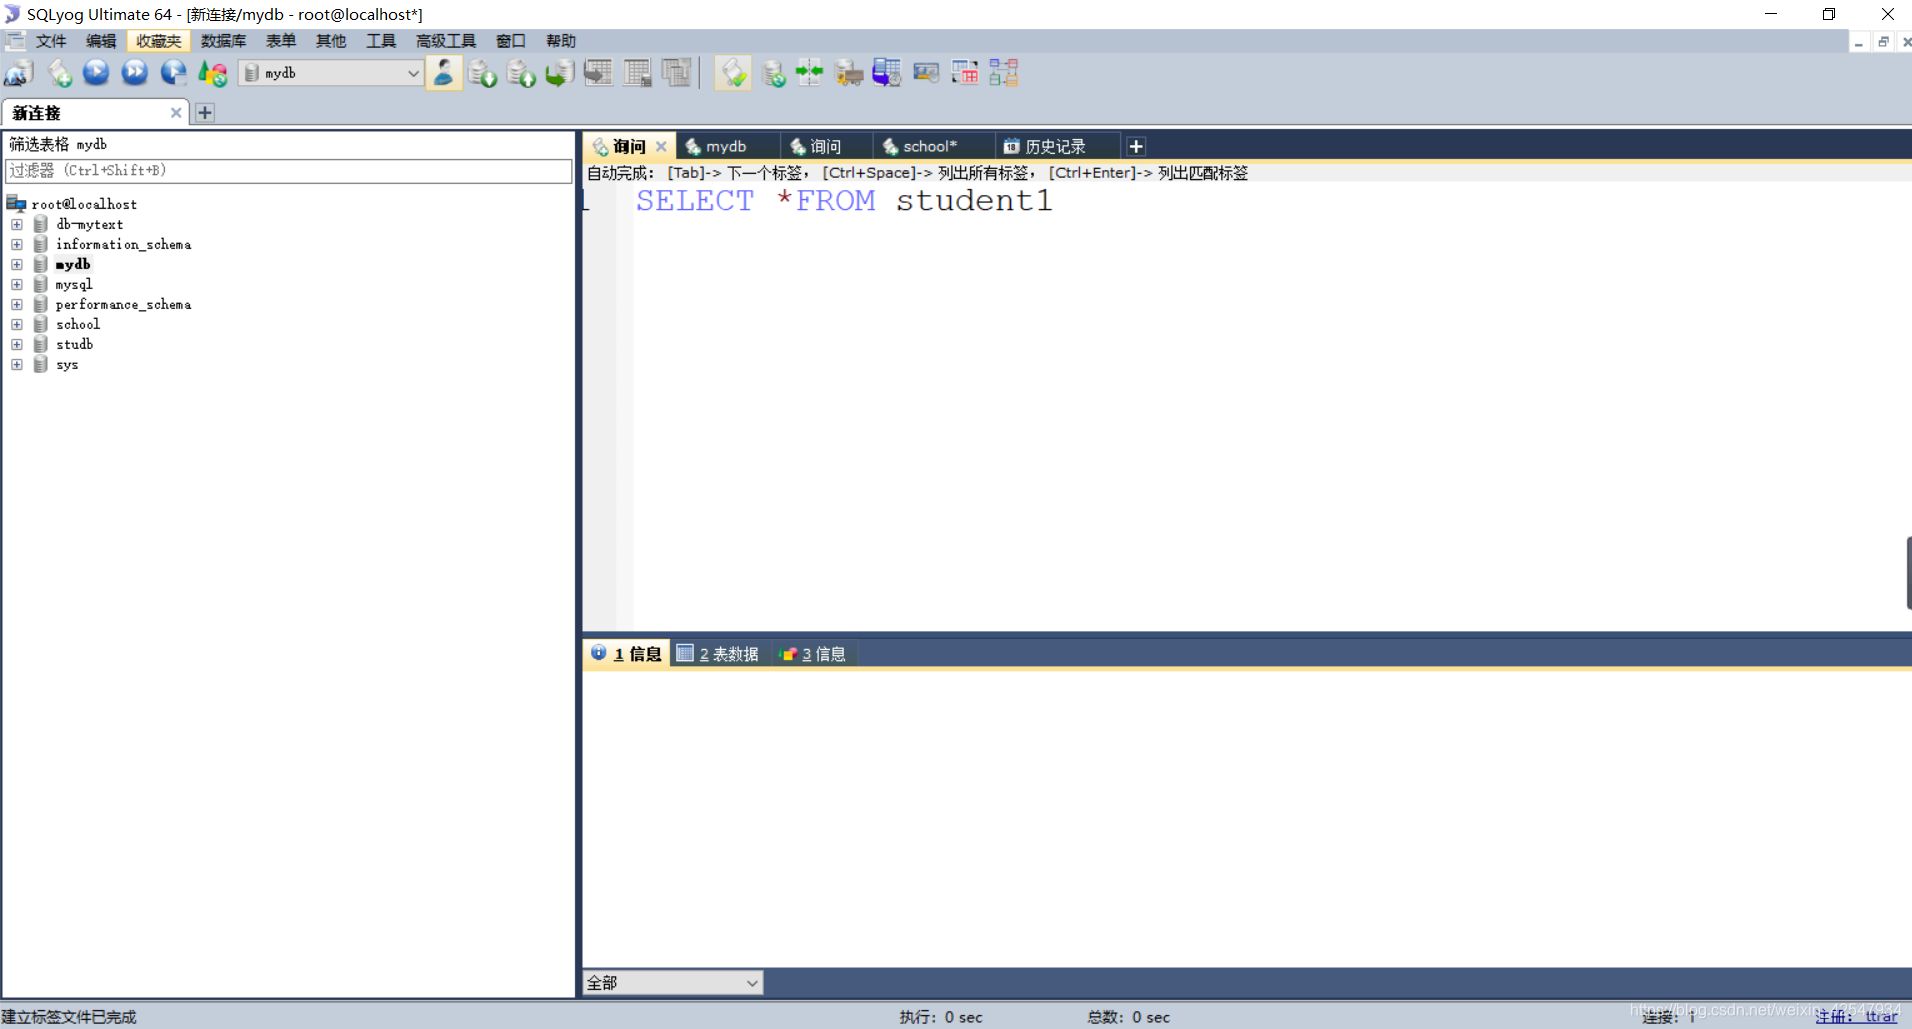Click the create new connection icon
Image resolution: width=1912 pixels, height=1029 pixels.
[x=19, y=73]
